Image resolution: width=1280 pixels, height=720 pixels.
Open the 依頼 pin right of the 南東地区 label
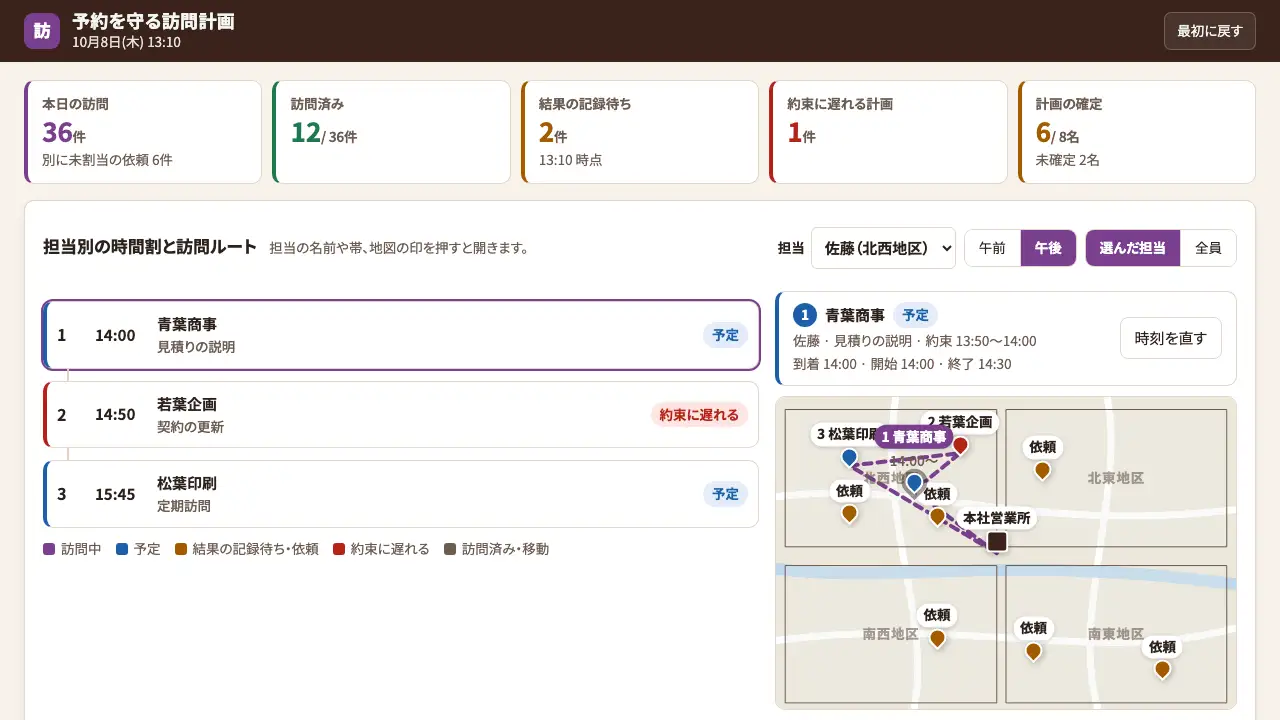click(1162, 670)
